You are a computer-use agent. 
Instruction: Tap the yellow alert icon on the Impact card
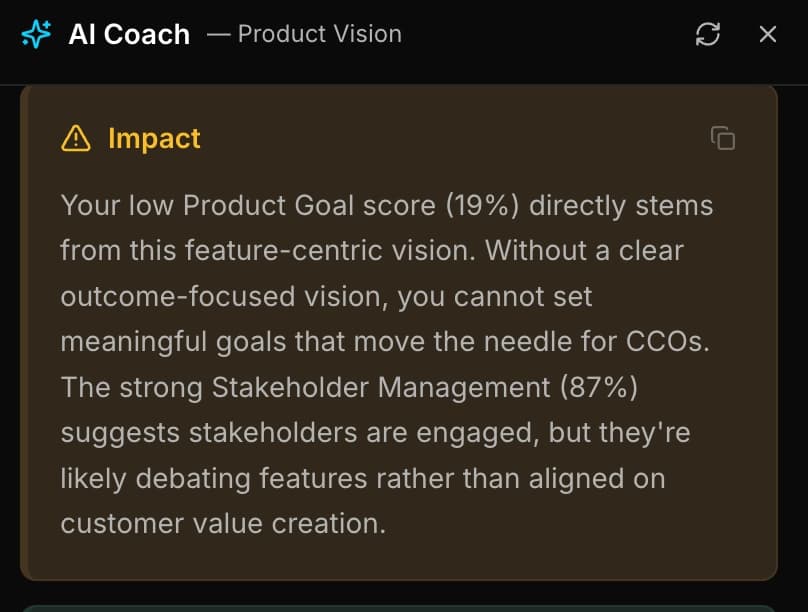[76, 138]
